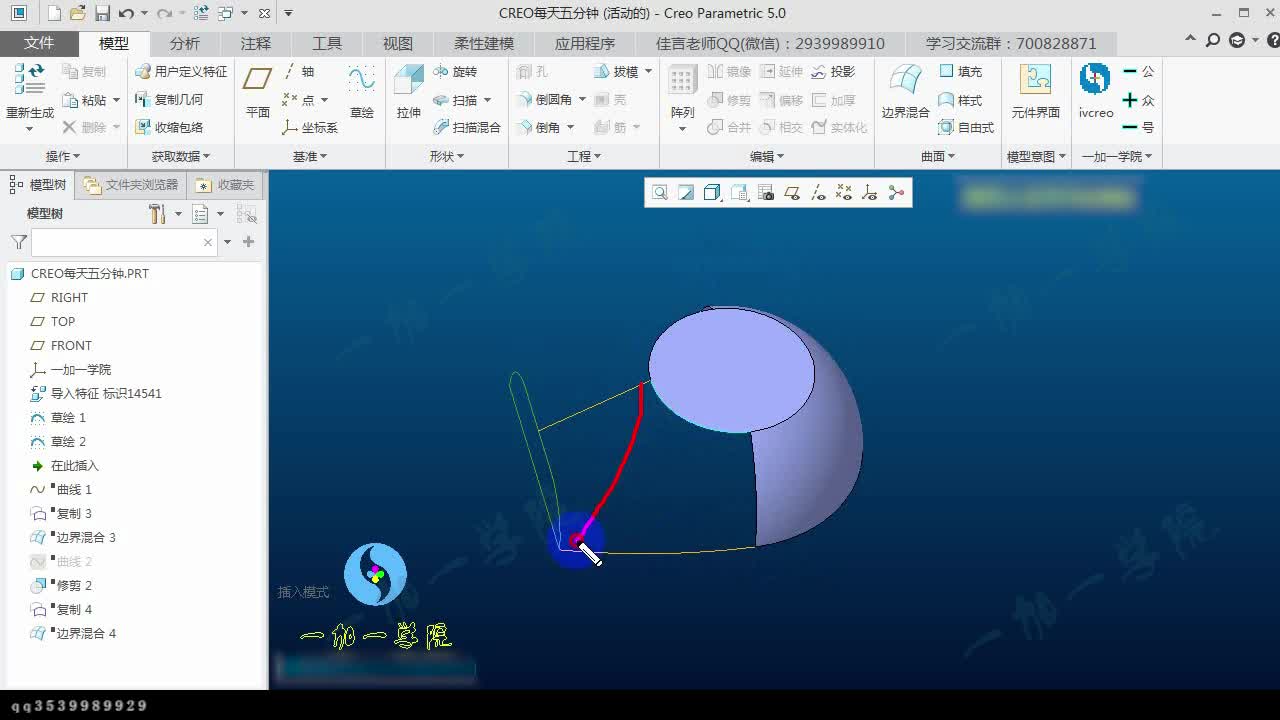Switch to the Analysis (分析) ribbon tab
The width and height of the screenshot is (1280, 720).
185,43
